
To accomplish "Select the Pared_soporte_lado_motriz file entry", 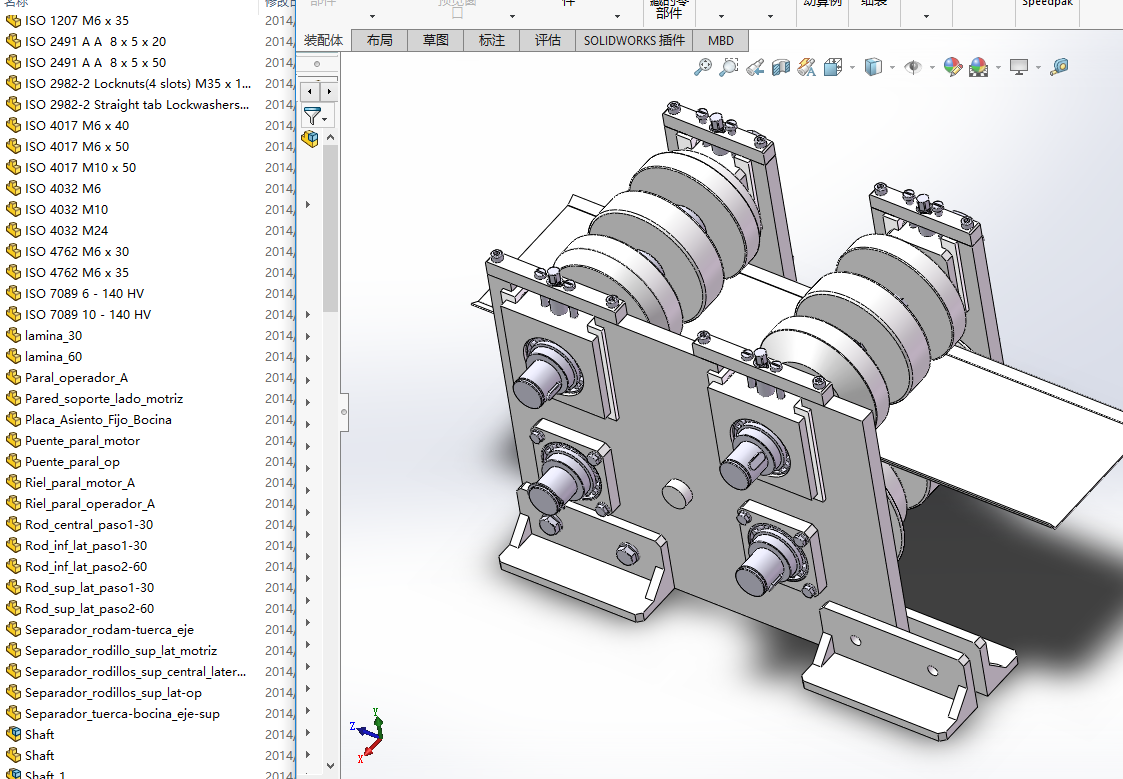I will [104, 399].
